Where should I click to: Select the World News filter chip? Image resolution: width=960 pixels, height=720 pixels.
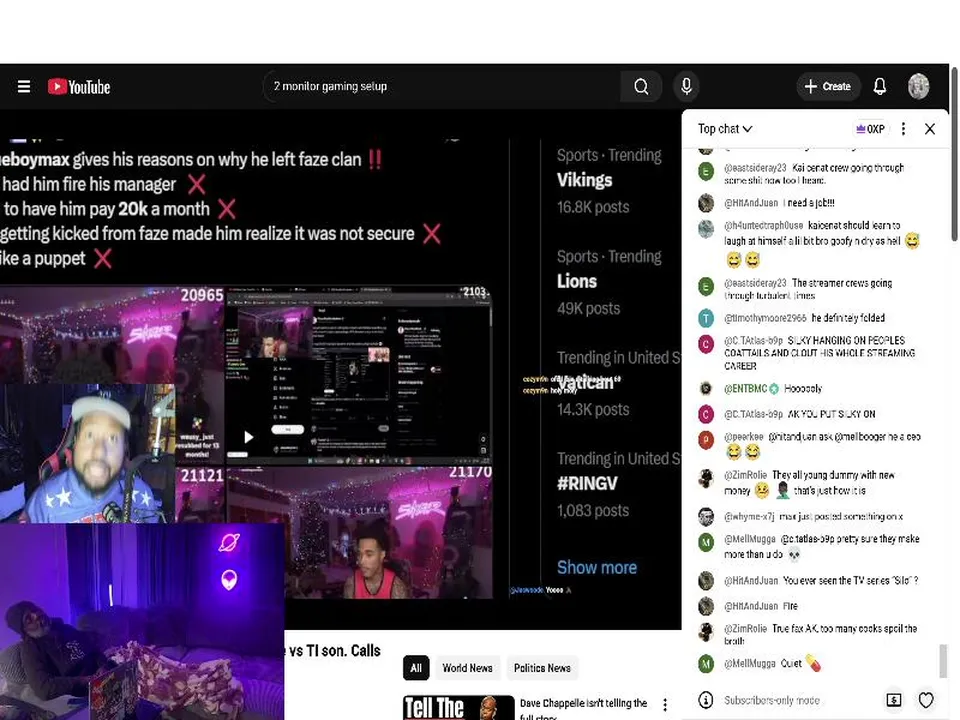(467, 668)
